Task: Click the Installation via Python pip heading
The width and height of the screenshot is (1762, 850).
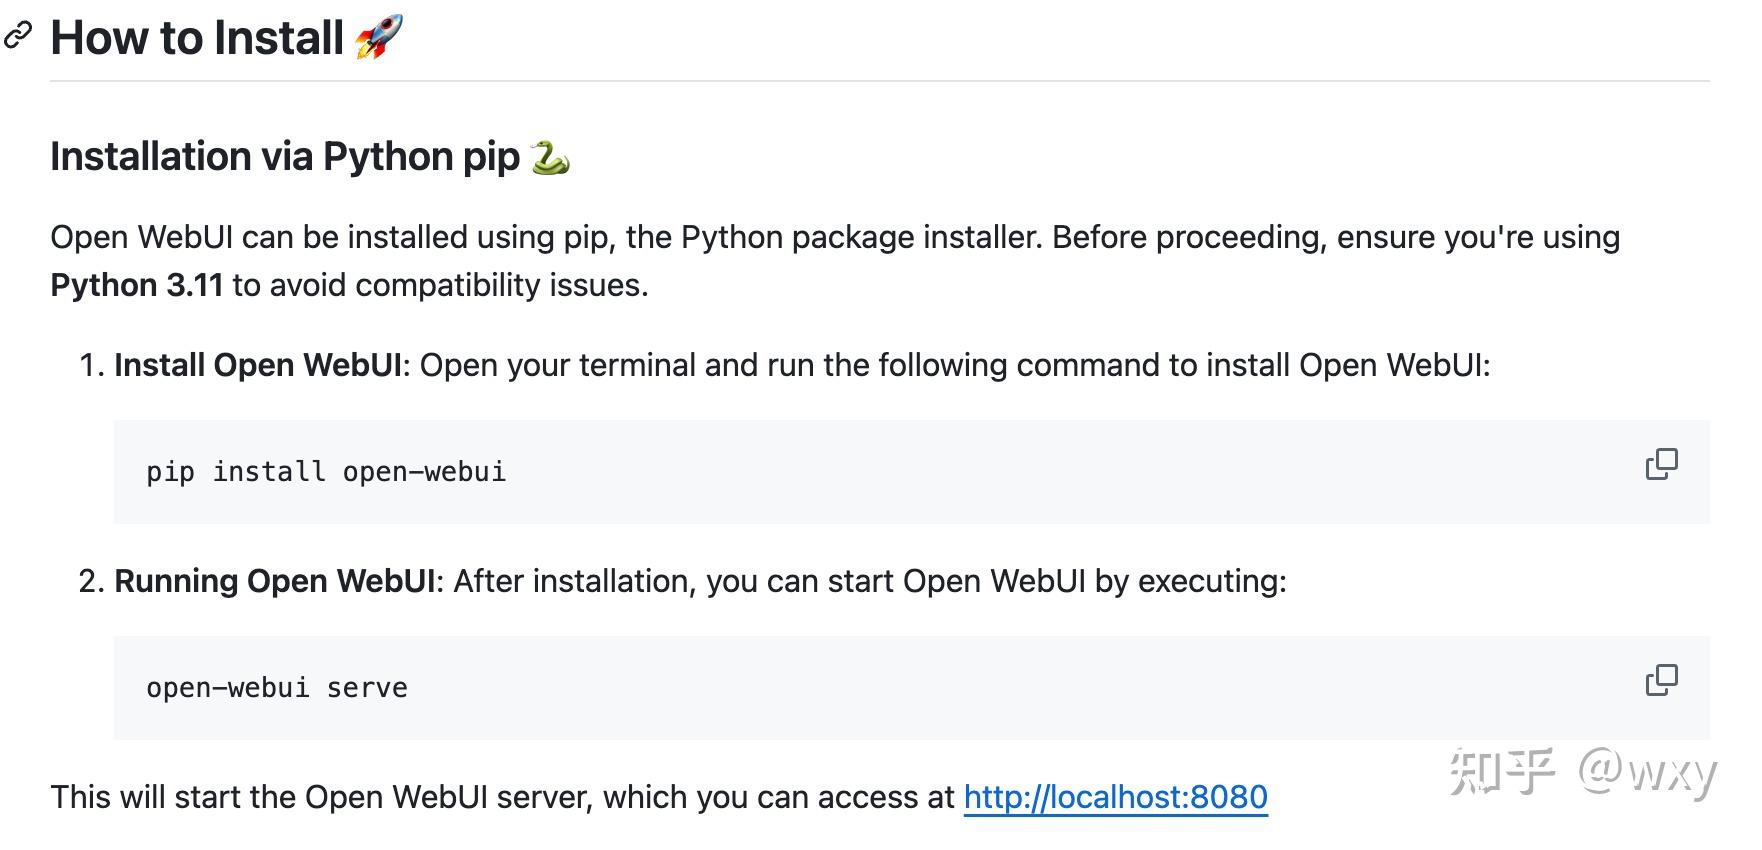Action: point(285,157)
